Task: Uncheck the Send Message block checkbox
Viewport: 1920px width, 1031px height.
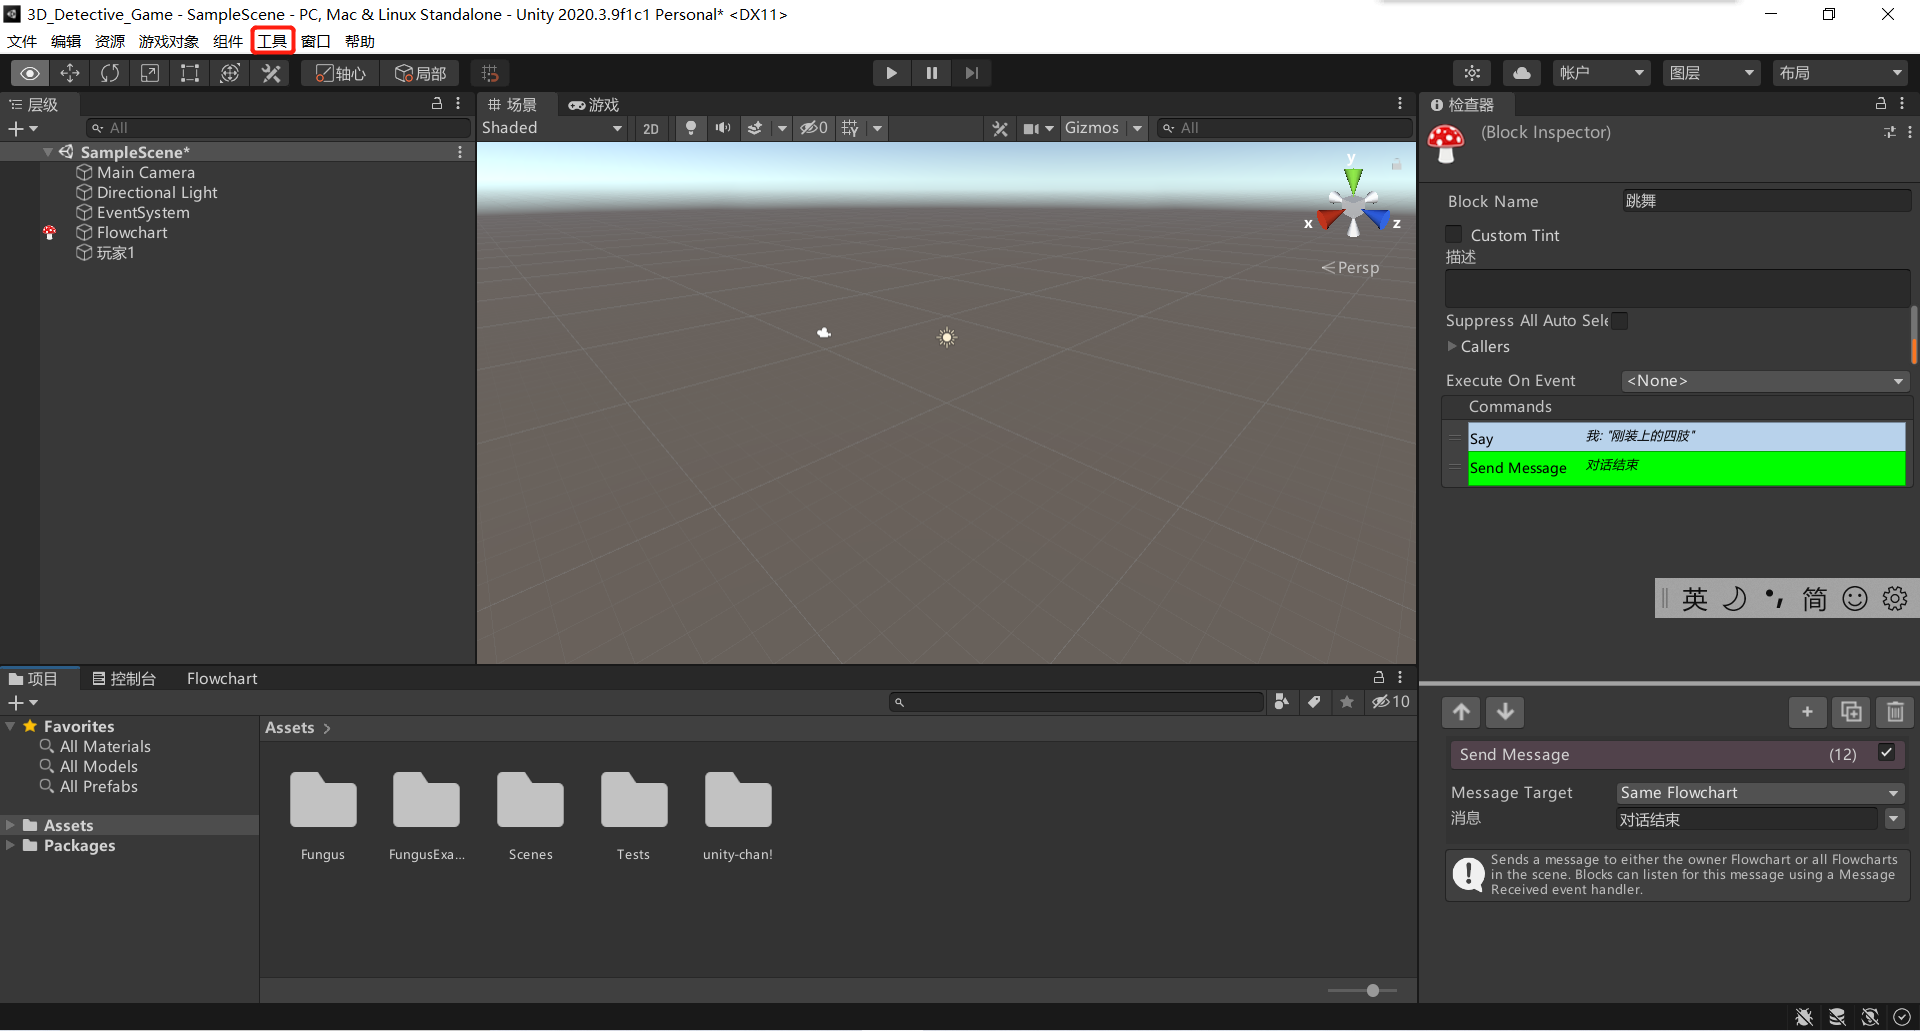Action: (1888, 753)
